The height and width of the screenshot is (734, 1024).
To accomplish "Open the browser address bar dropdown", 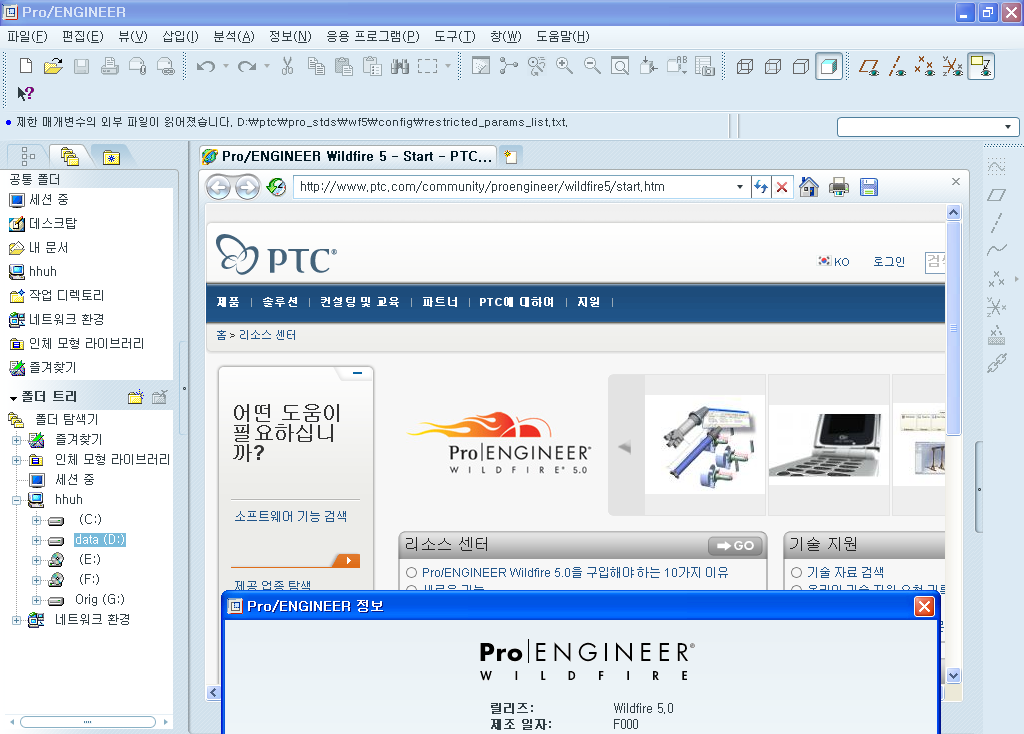I will coord(740,187).
